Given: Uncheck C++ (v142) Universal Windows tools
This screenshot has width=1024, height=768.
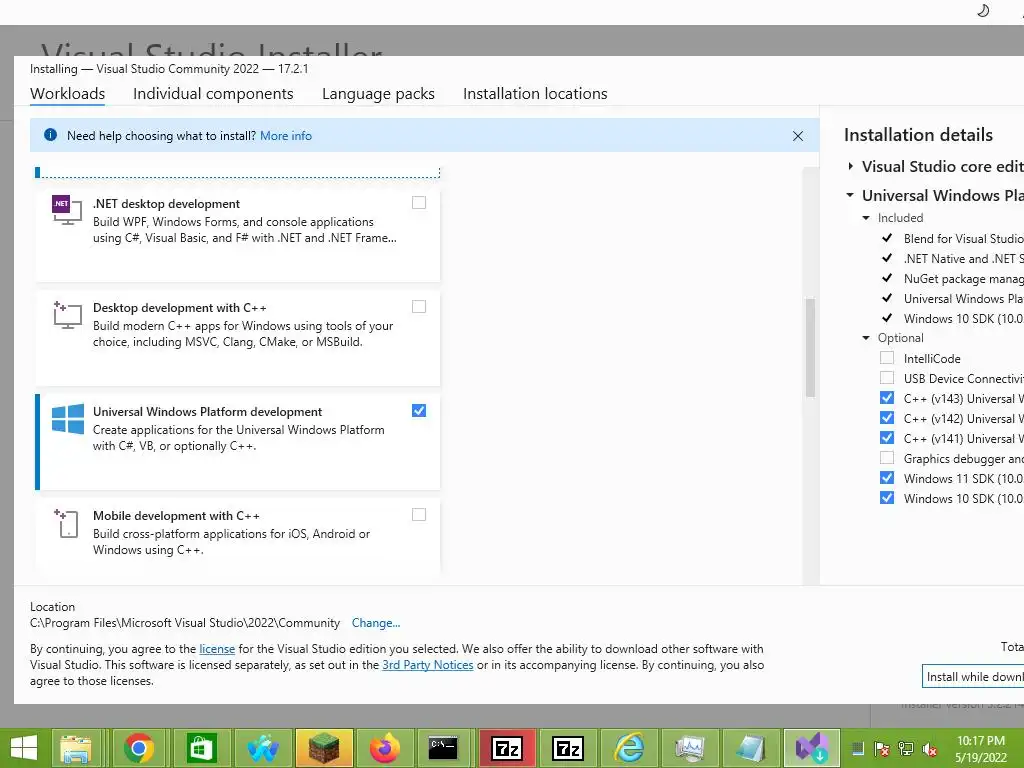Looking at the screenshot, I should click(x=887, y=418).
